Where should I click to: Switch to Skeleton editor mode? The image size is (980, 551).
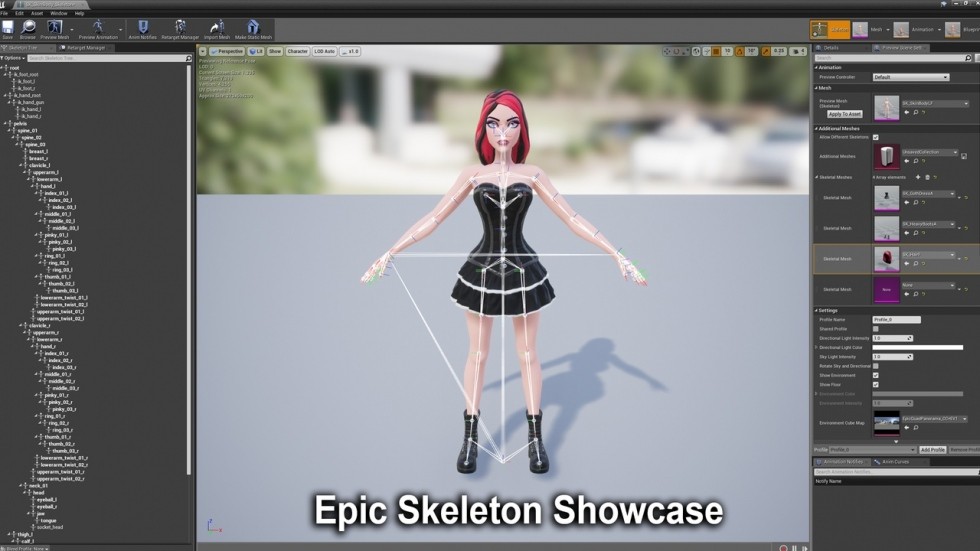click(830, 29)
